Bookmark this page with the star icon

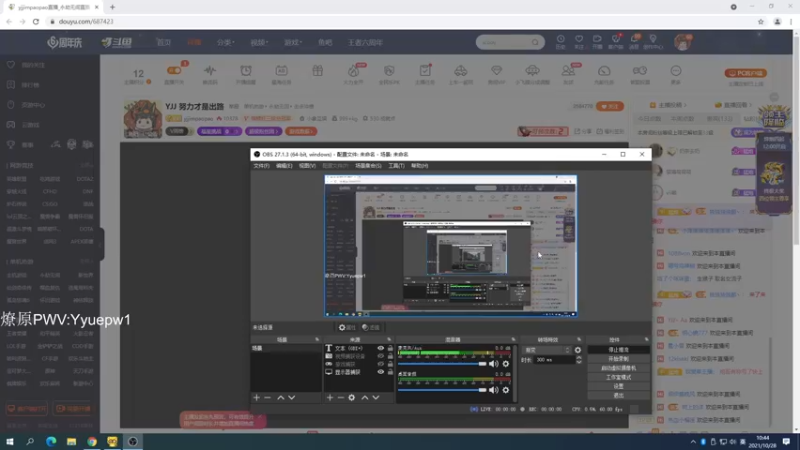tap(761, 21)
